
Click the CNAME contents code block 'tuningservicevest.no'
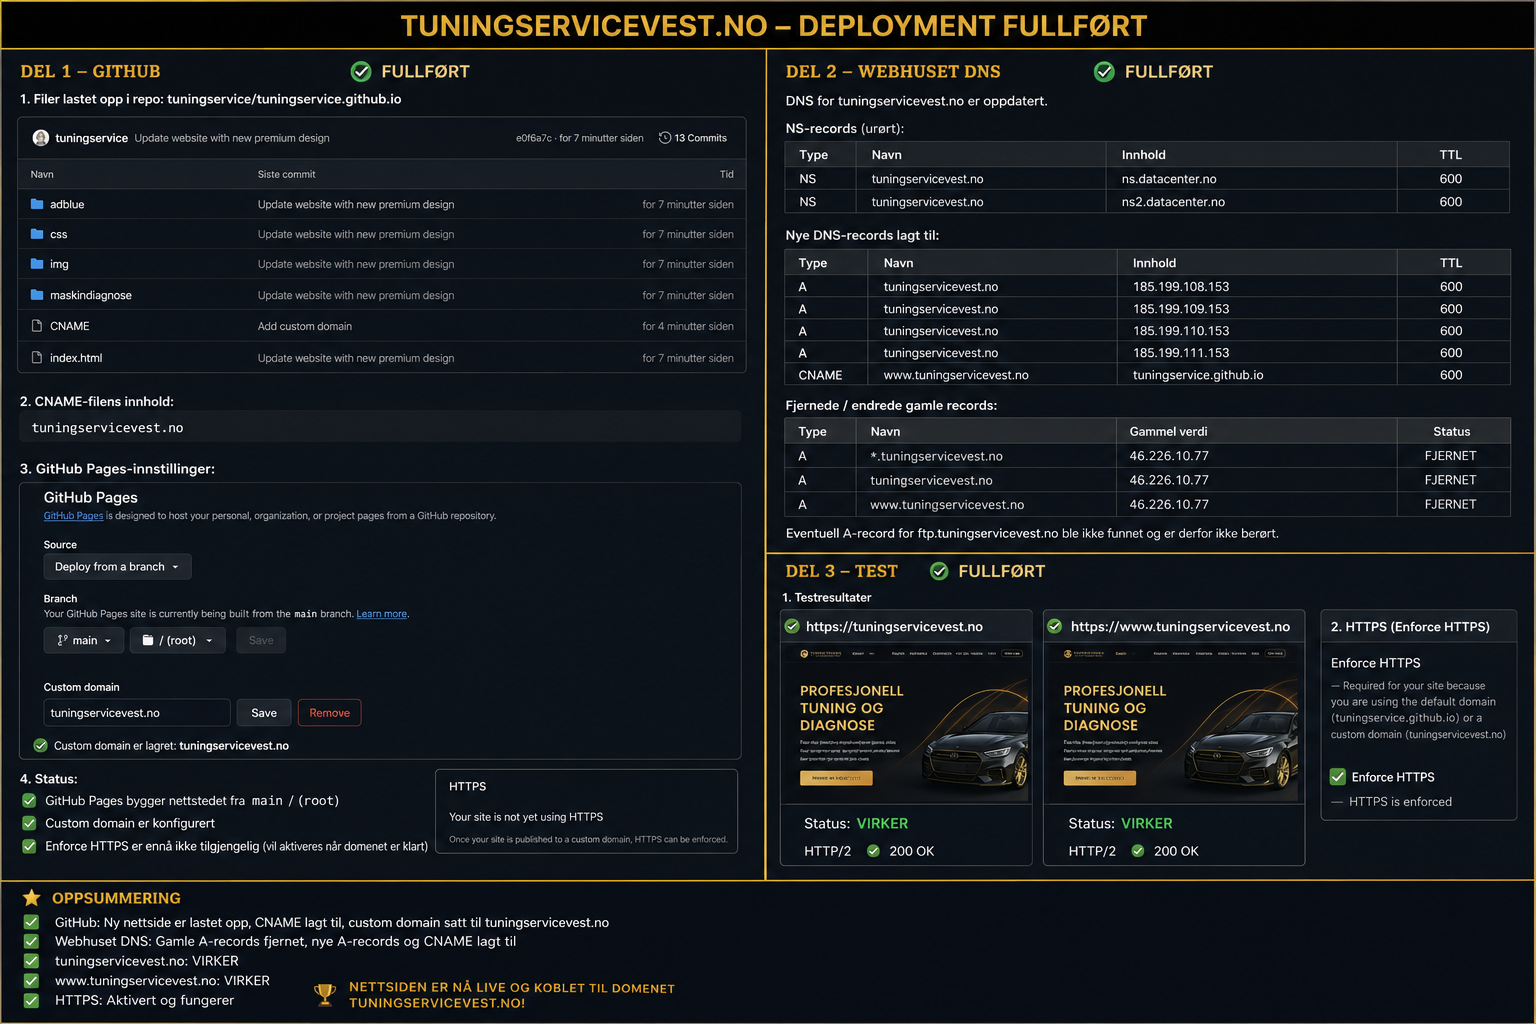(380, 427)
